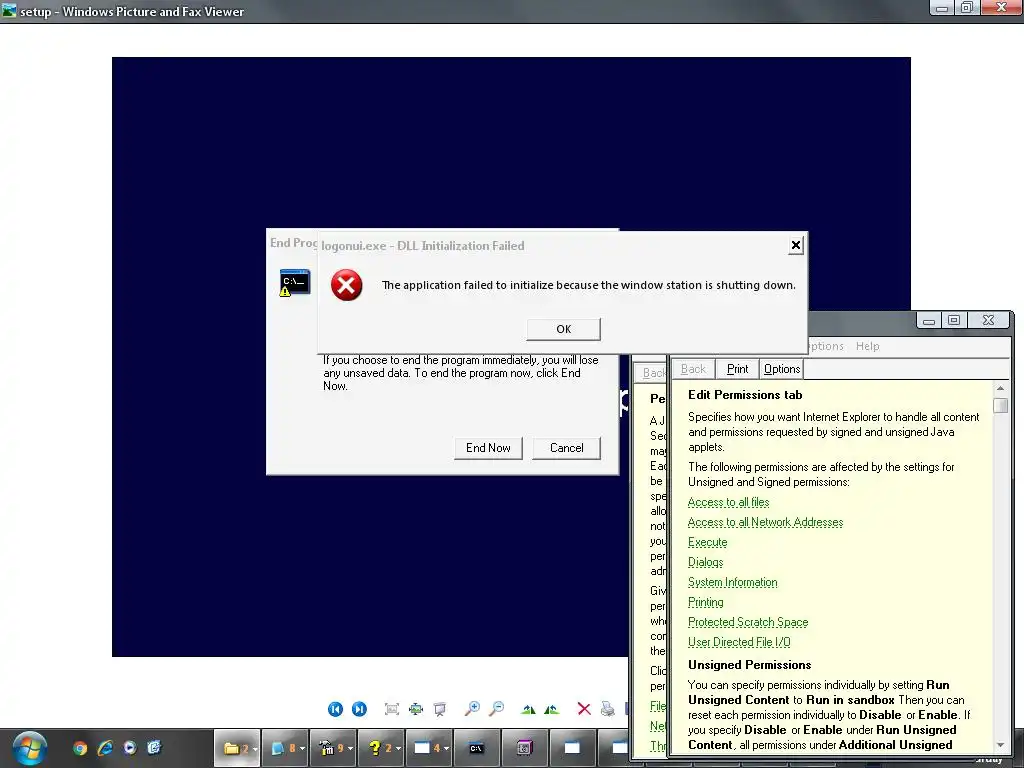Start the slide show icon
The height and width of the screenshot is (768, 1024).
(x=440, y=709)
